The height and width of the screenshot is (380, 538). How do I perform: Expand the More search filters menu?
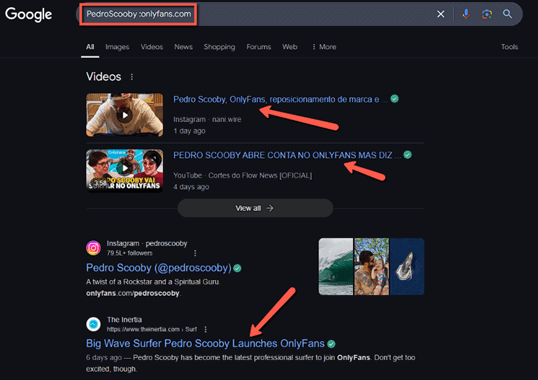click(324, 47)
